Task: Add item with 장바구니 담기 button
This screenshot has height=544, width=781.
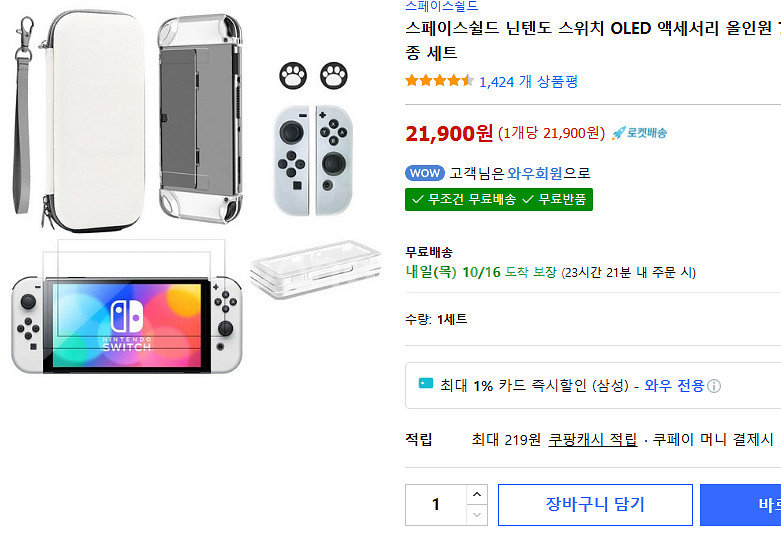Action: [595, 505]
